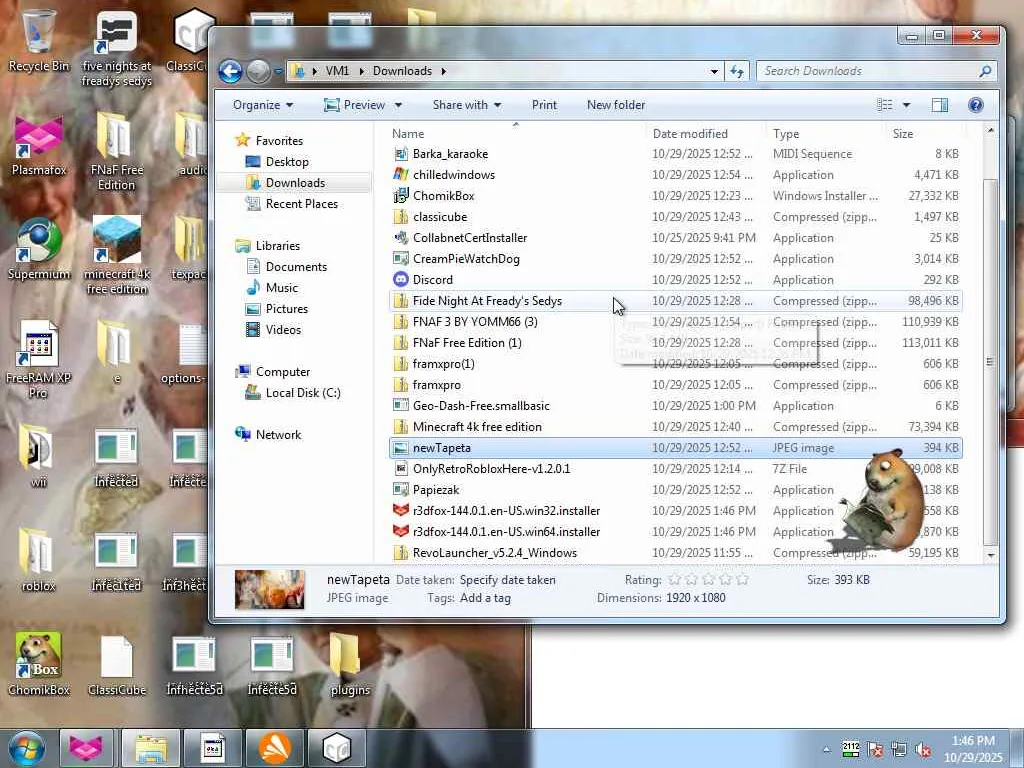Image resolution: width=1024 pixels, height=768 pixels.
Task: Select minecraft 4k free edition desktop shortcut
Action: click(x=117, y=255)
